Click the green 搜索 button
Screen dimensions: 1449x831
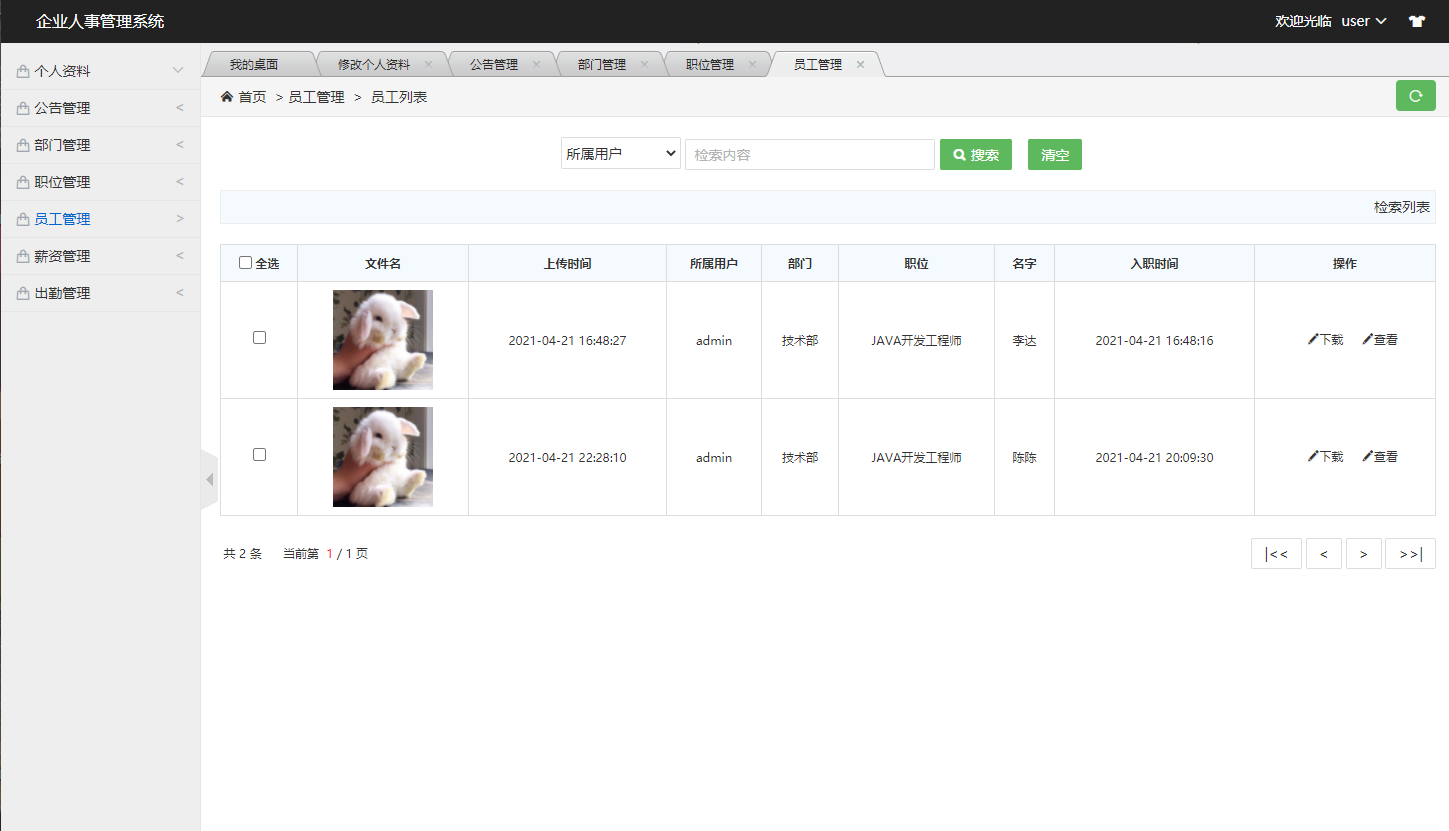pyautogui.click(x=975, y=155)
